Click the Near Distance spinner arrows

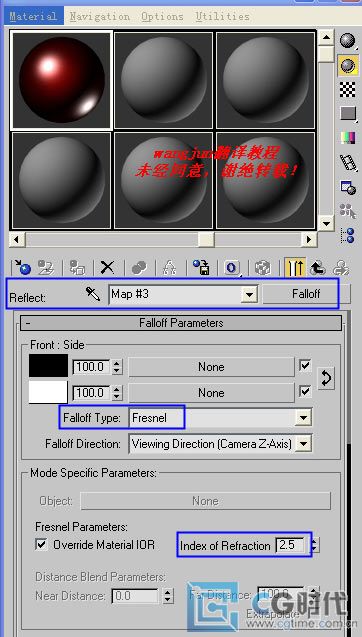click(x=168, y=596)
